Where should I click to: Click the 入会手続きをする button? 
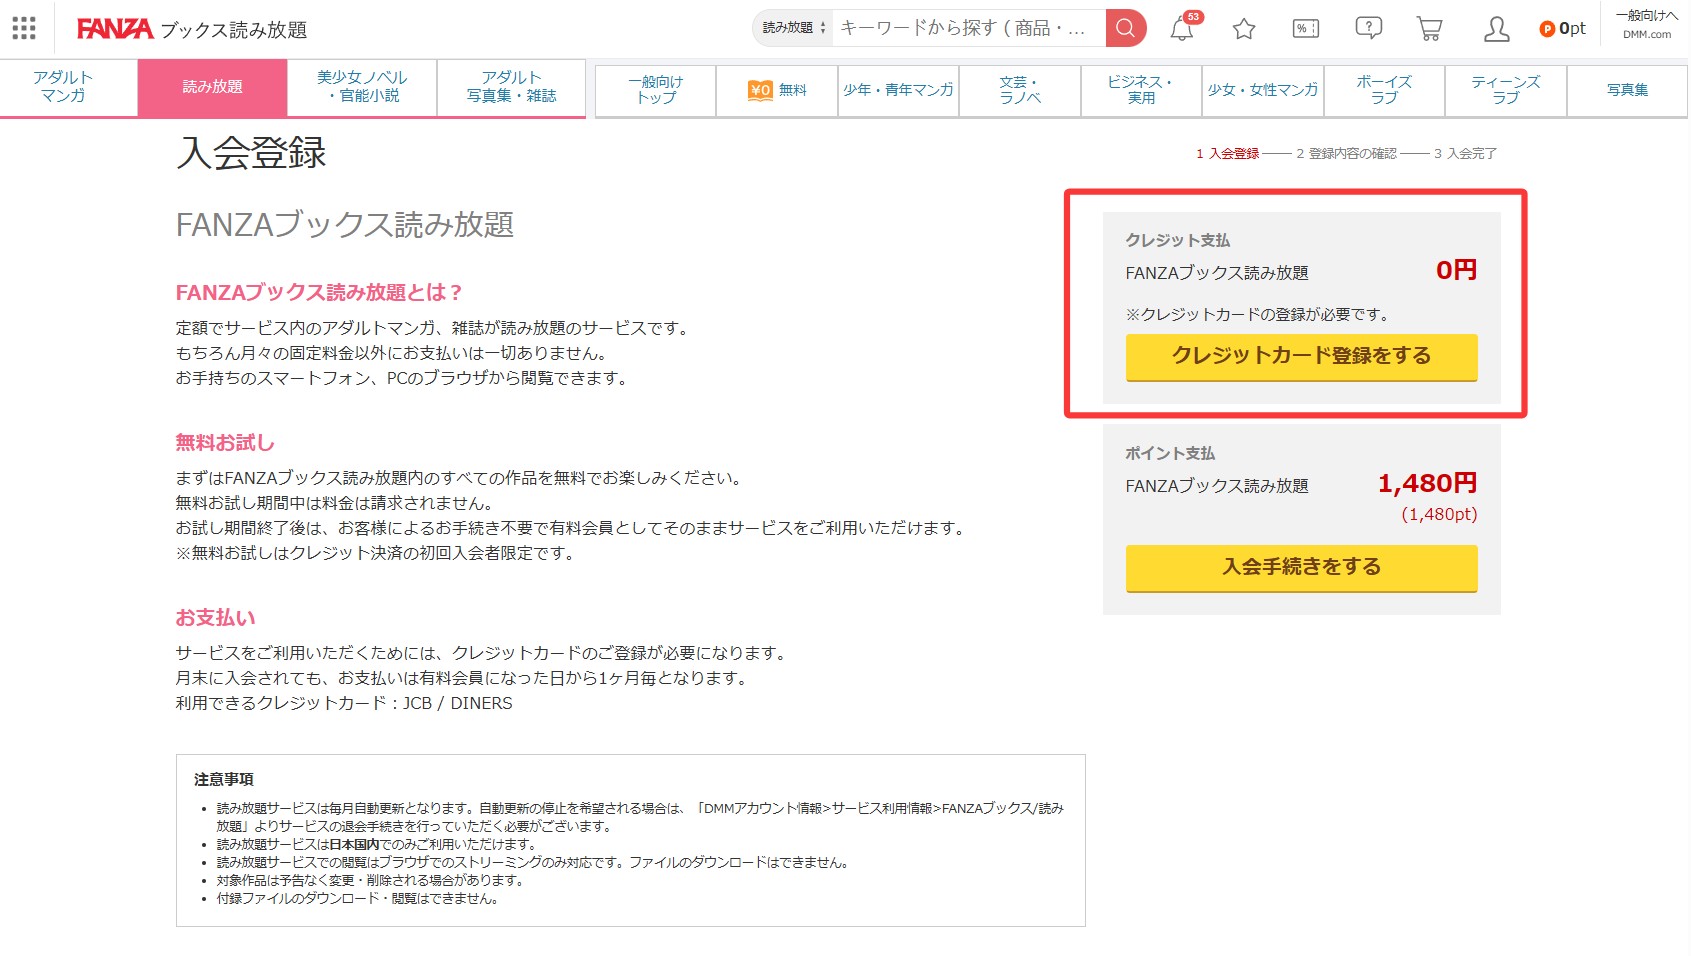pos(1301,568)
